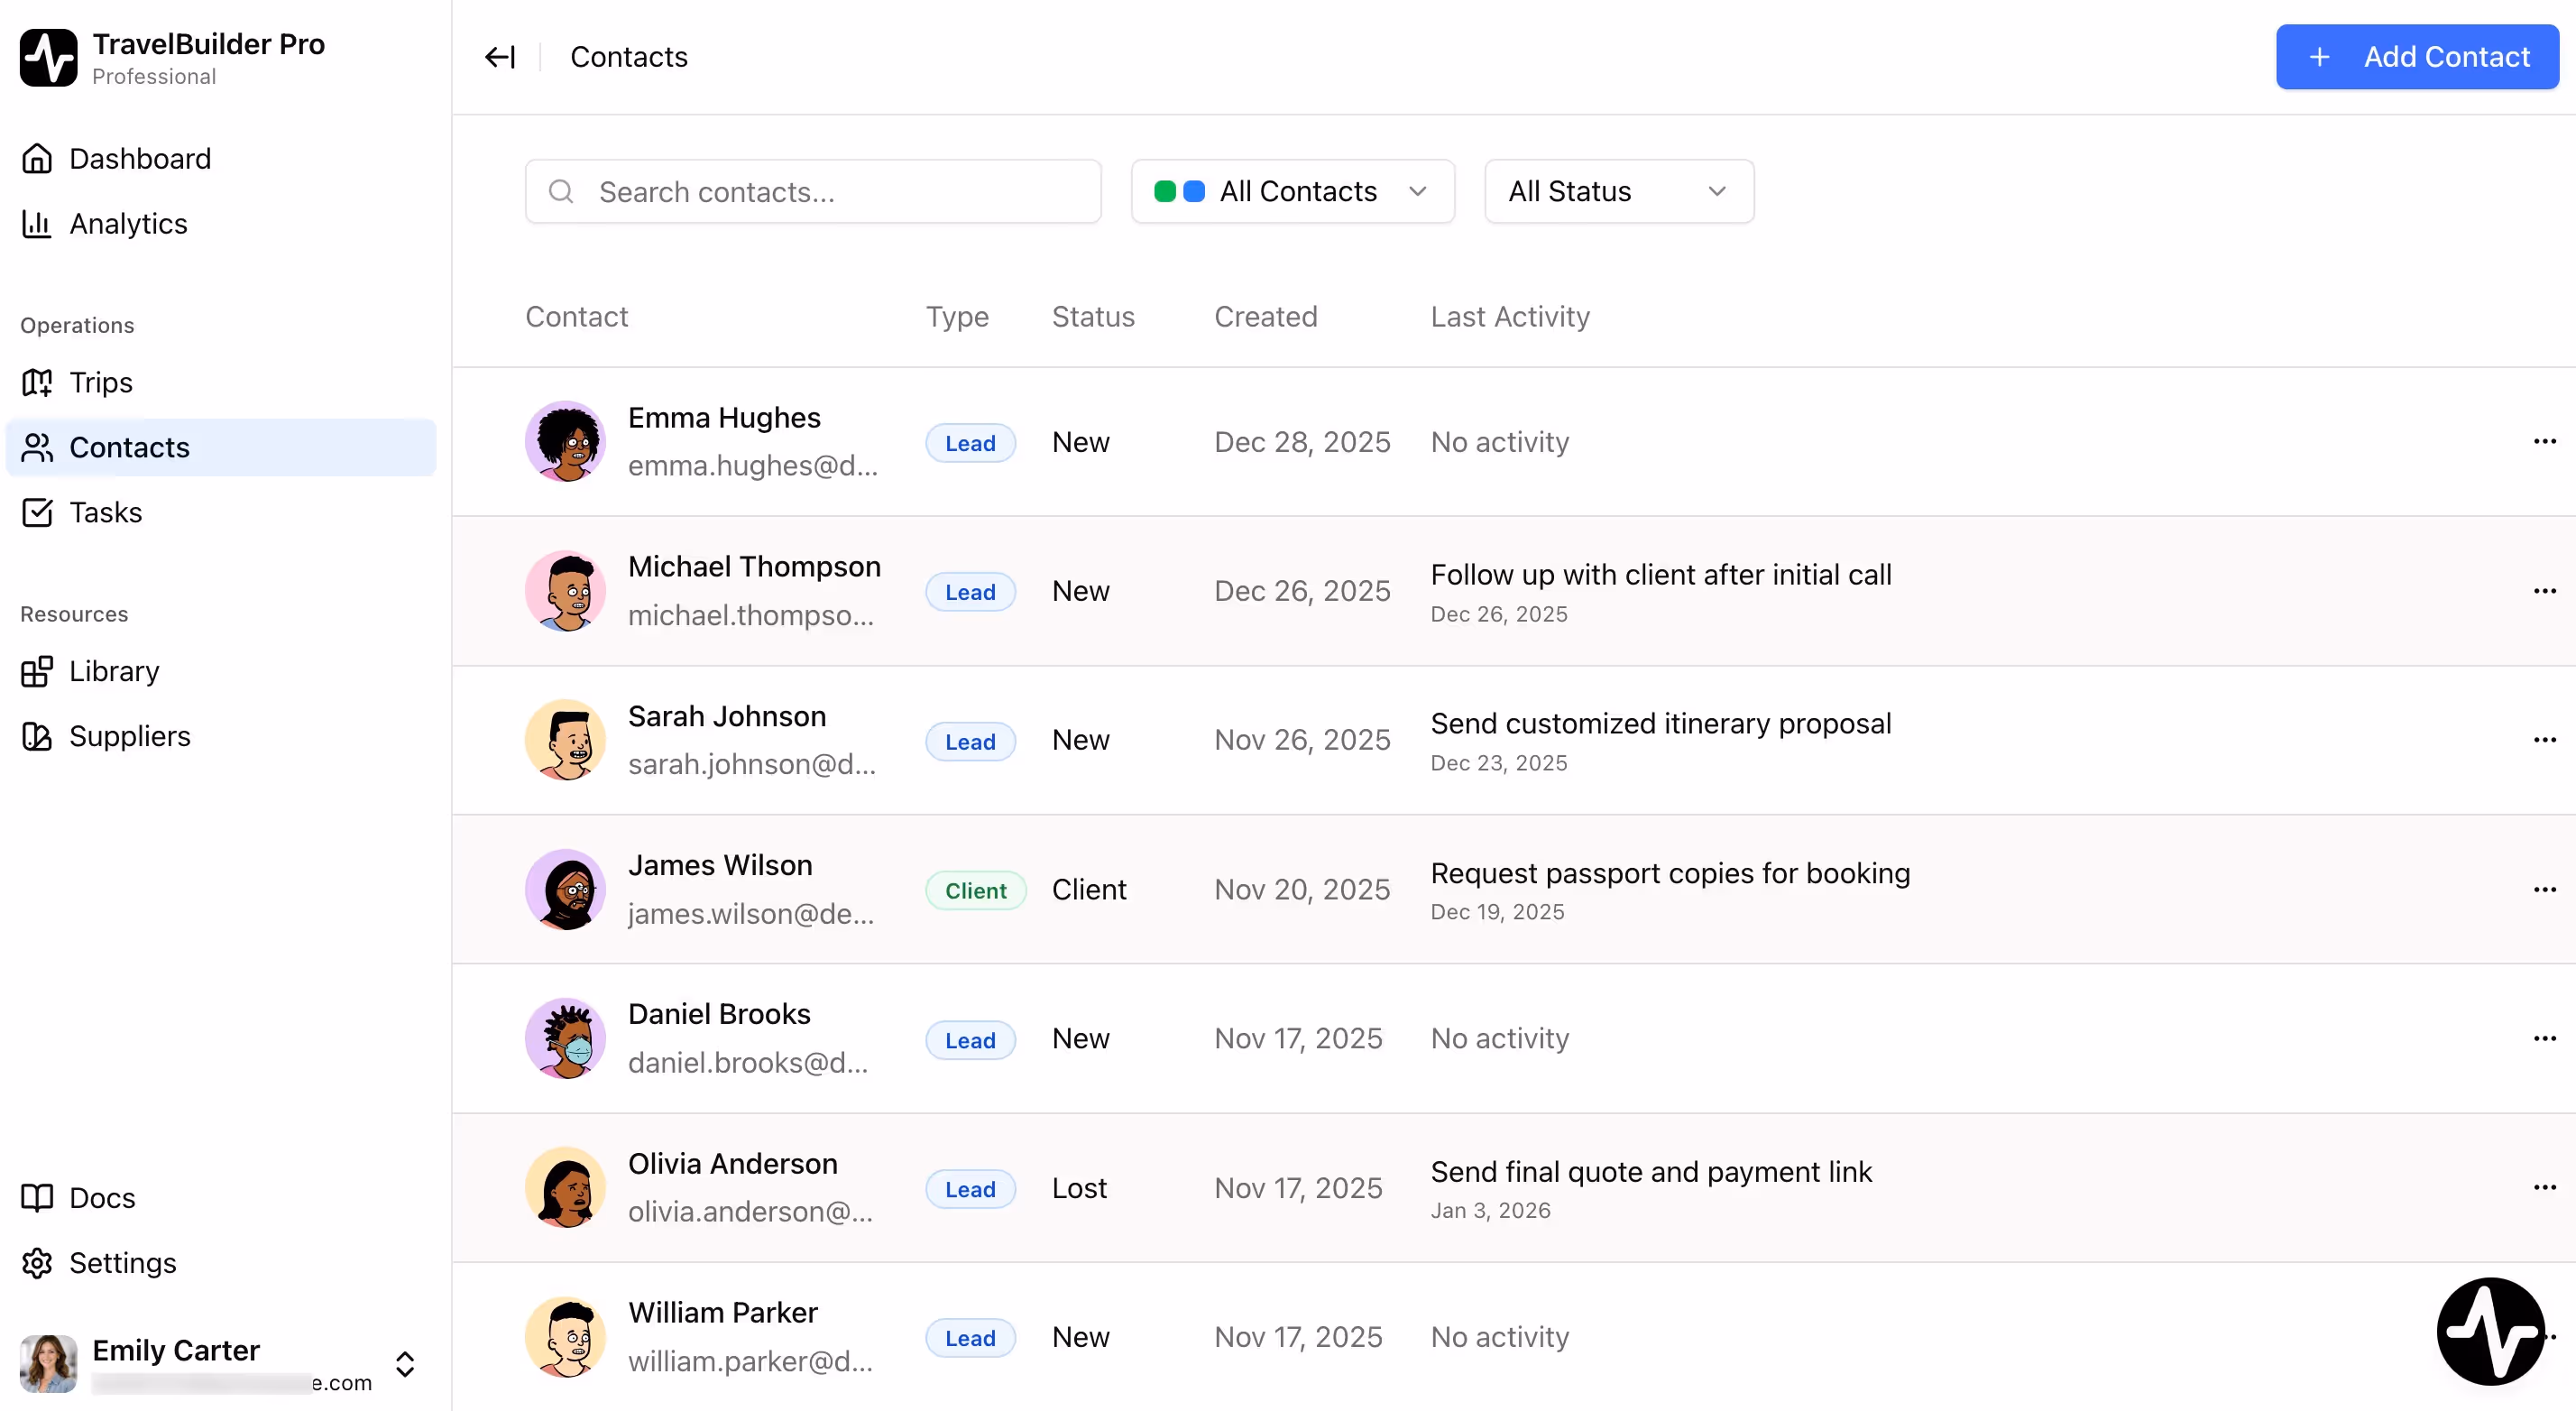Open the actions menu for Olivia Anderson
This screenshot has height=1411, width=2576.
[2544, 1187]
